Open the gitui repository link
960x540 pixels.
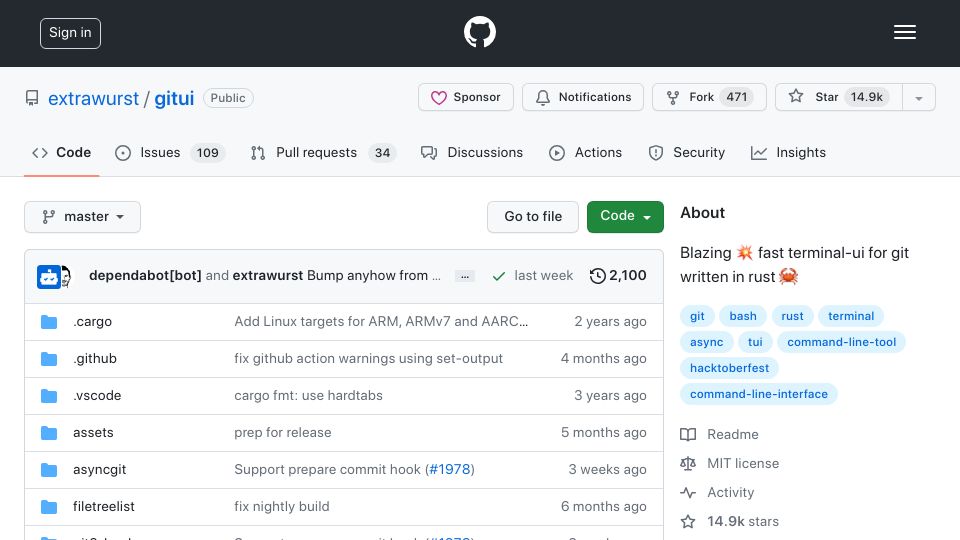(174, 98)
